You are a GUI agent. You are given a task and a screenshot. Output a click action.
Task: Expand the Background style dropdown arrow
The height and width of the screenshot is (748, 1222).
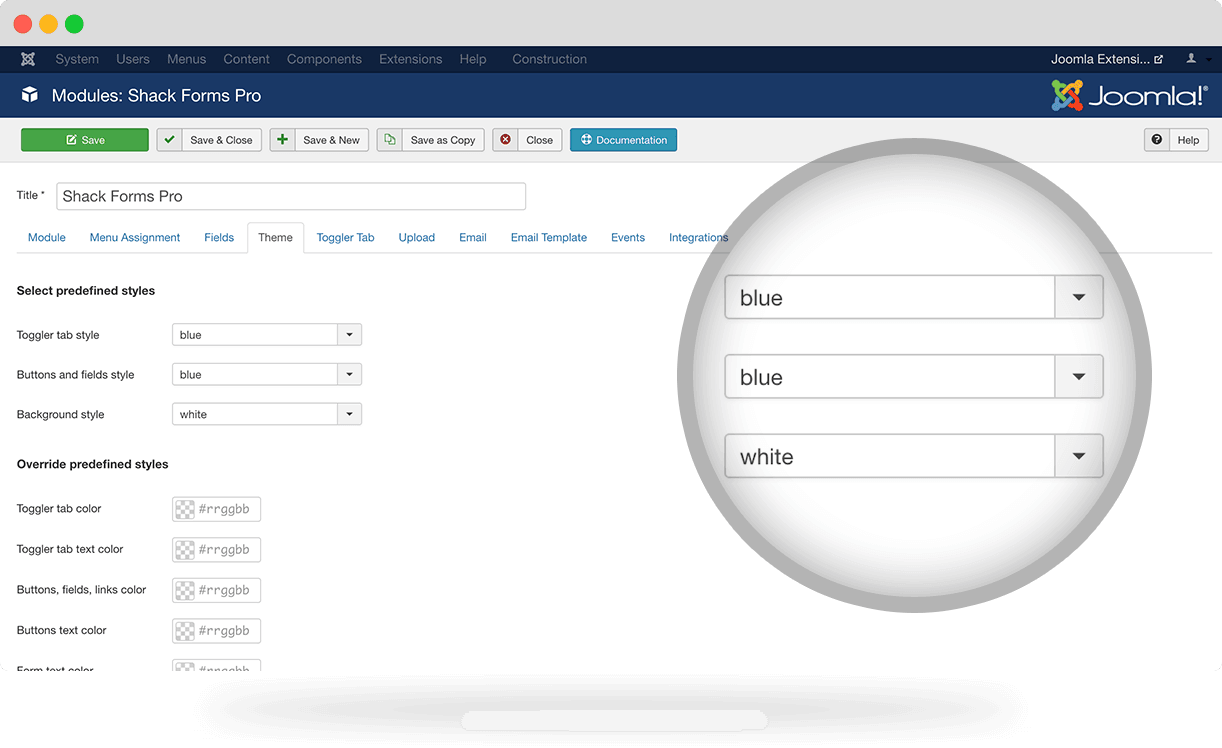pyautogui.click(x=349, y=414)
